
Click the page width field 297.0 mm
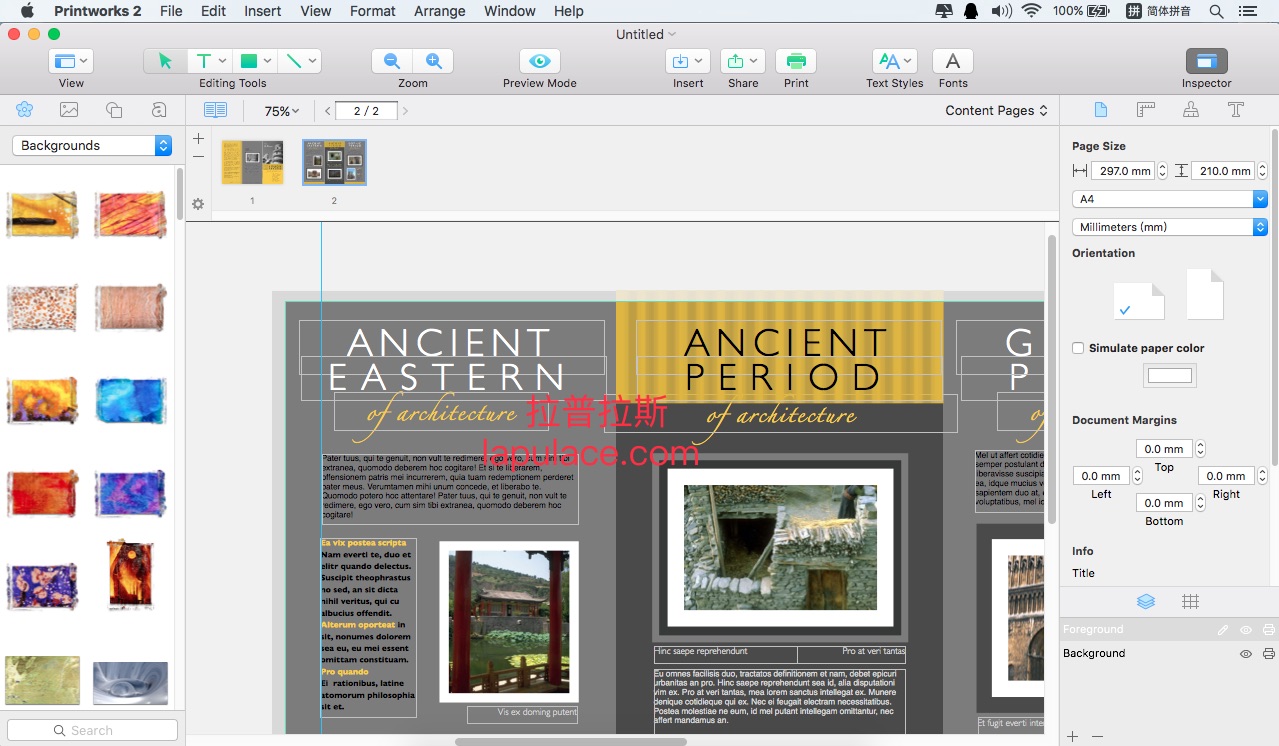coord(1122,171)
